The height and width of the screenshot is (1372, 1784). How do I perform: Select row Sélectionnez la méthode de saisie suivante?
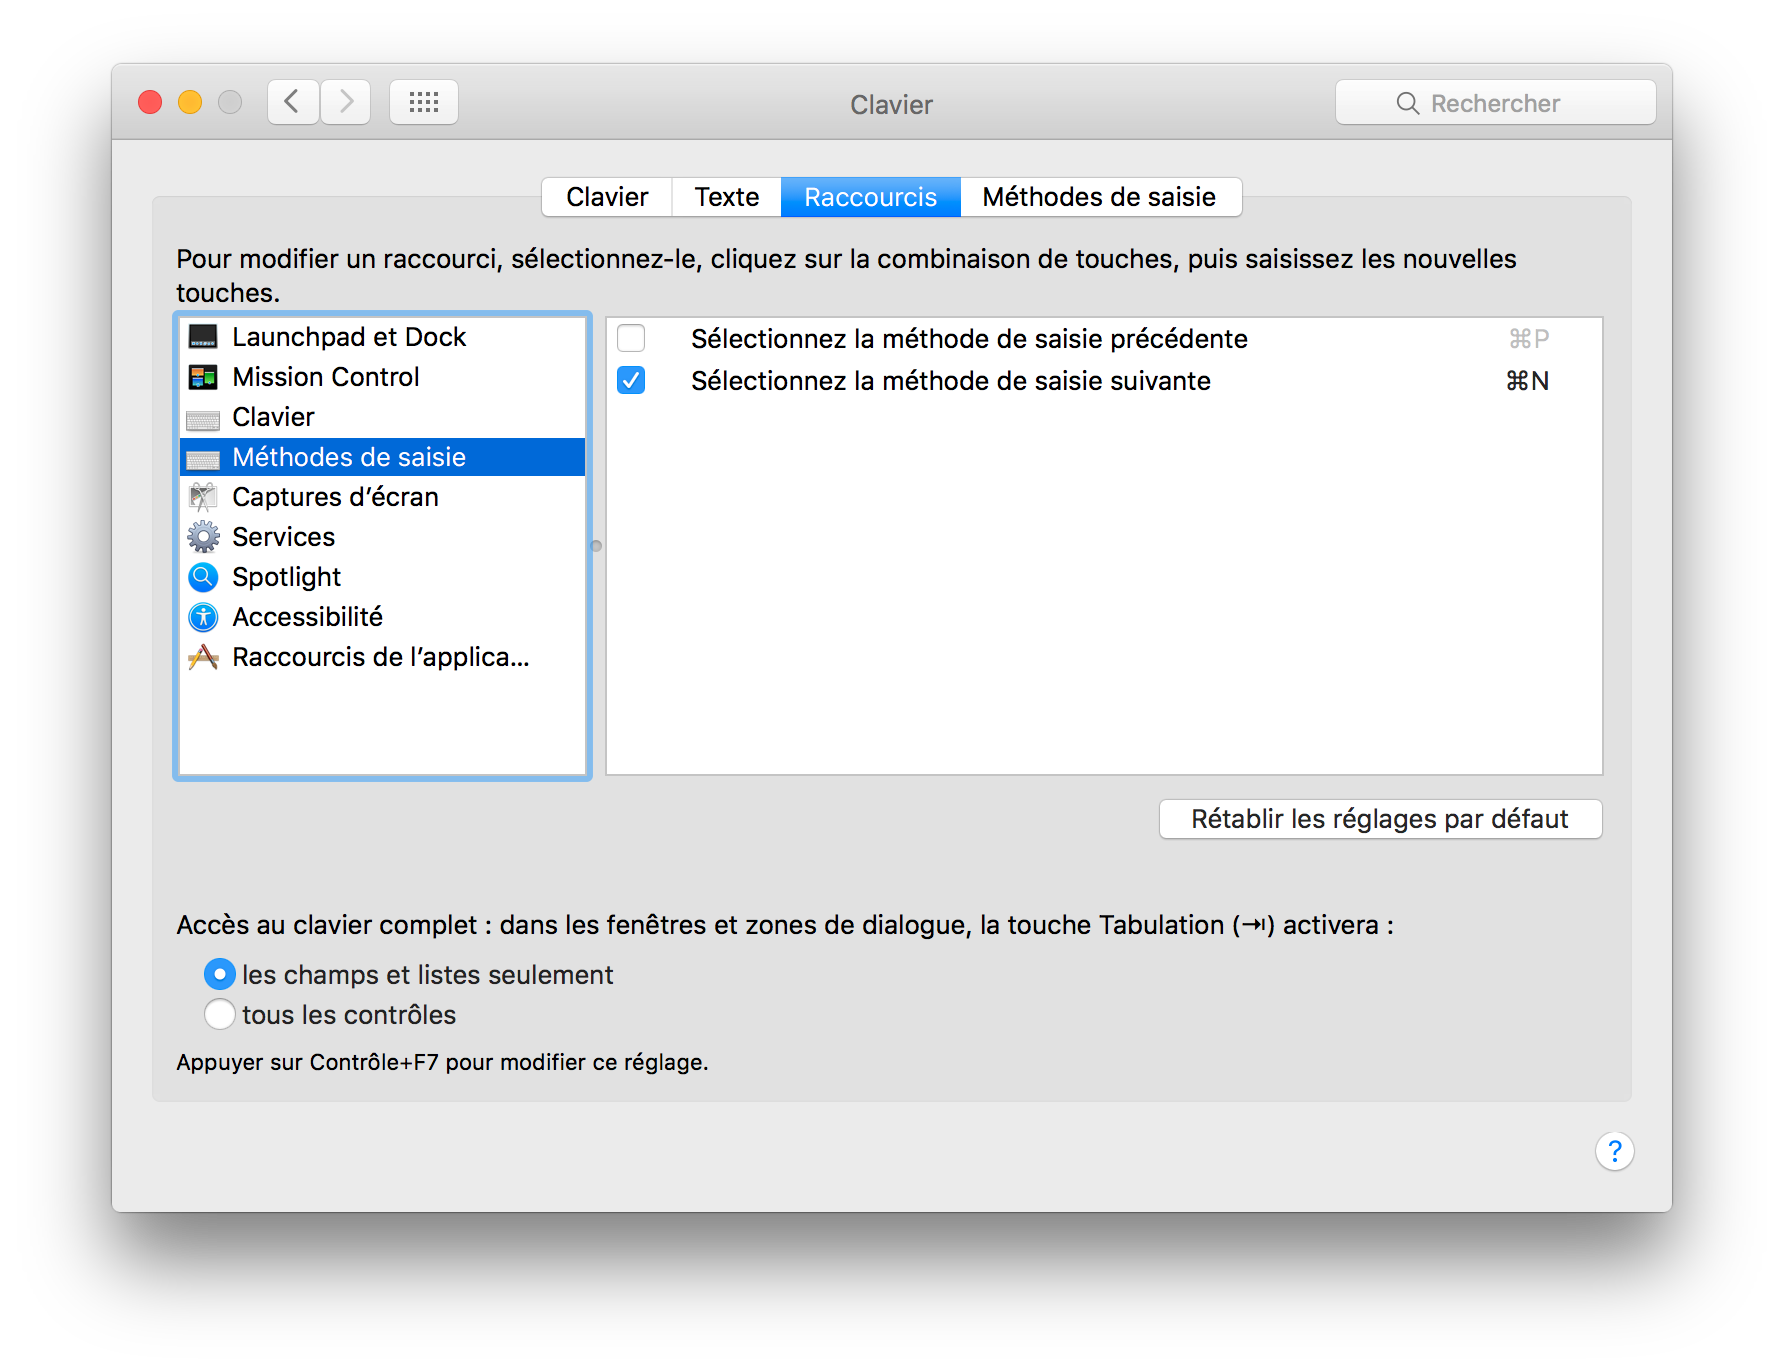[x=1104, y=381]
